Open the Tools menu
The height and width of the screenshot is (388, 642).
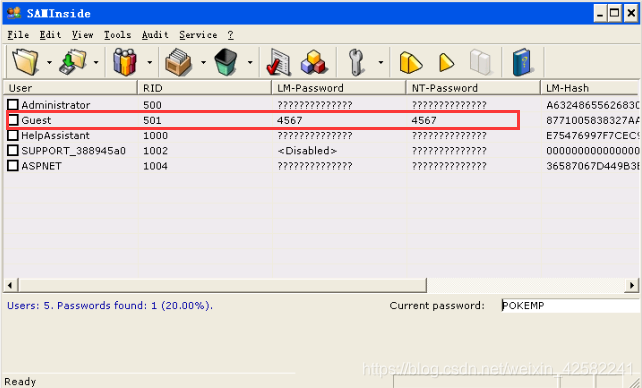click(x=118, y=35)
